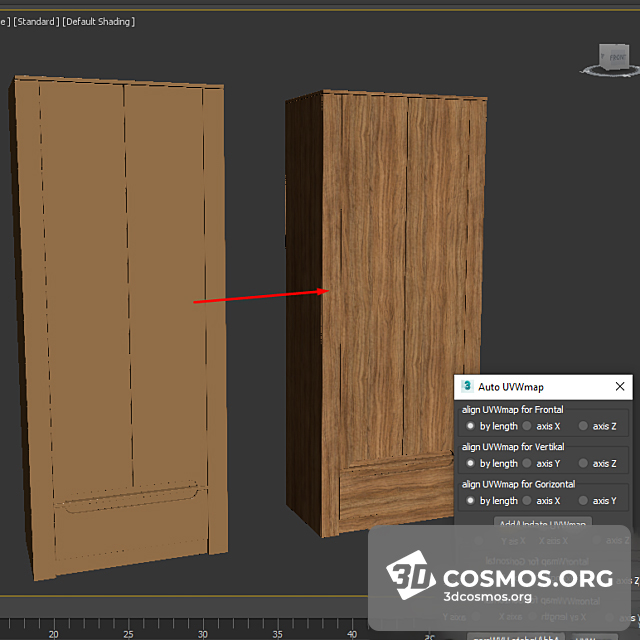Open the [Default Shading] viewport menu
Viewport: 640px width, 640px height.
coord(98,21)
